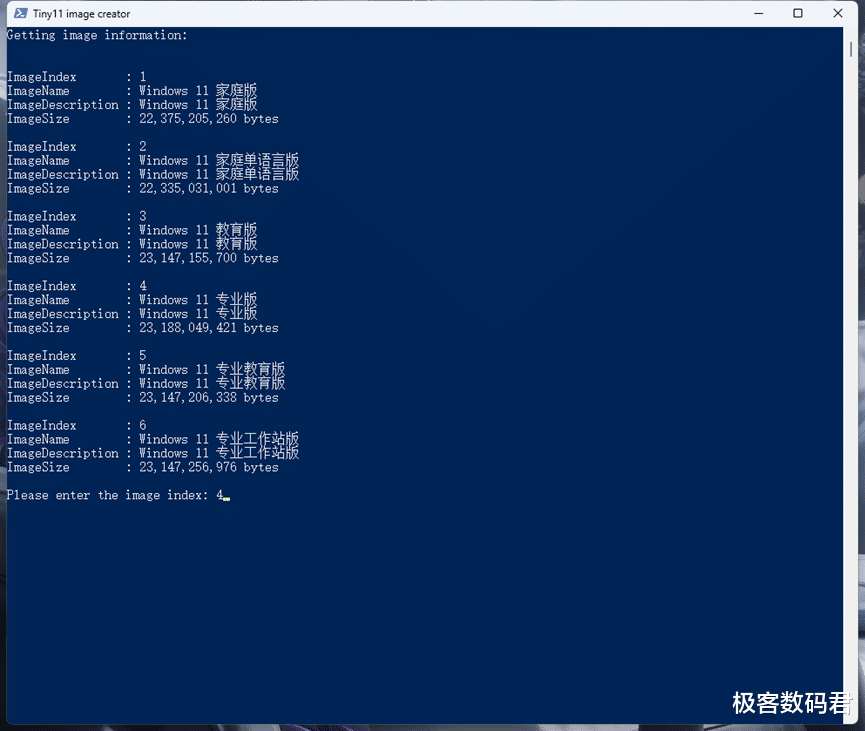
Task: Click ImageIndex value 5
Action: pyautogui.click(x=143, y=355)
